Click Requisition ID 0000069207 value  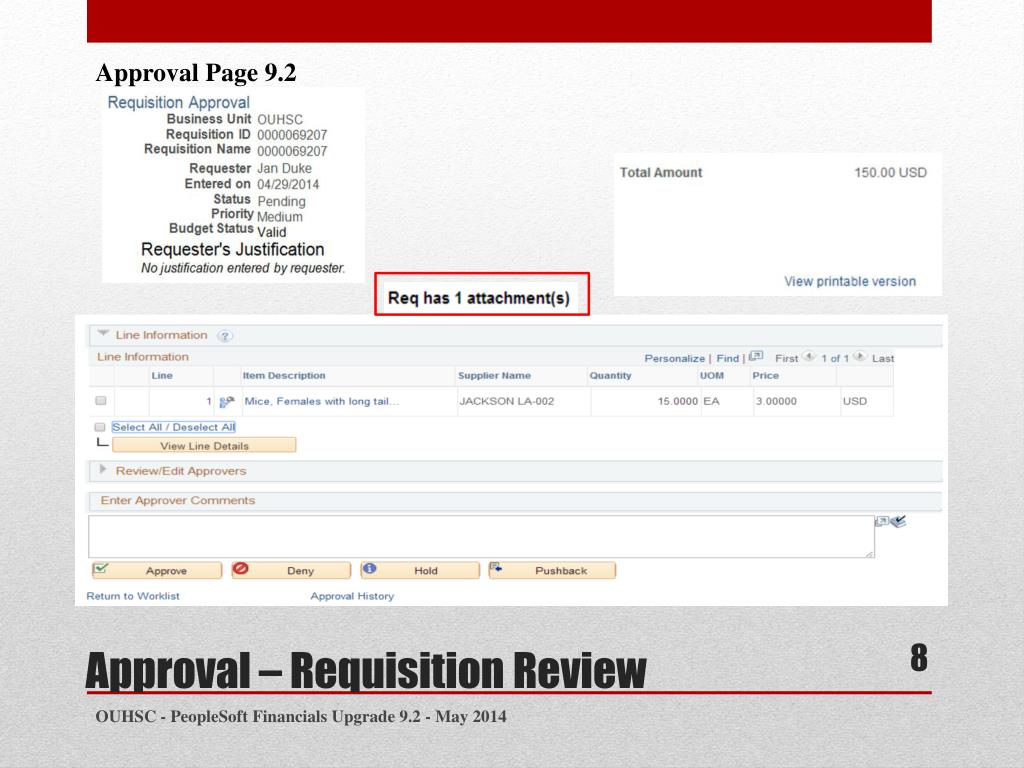[x=292, y=135]
